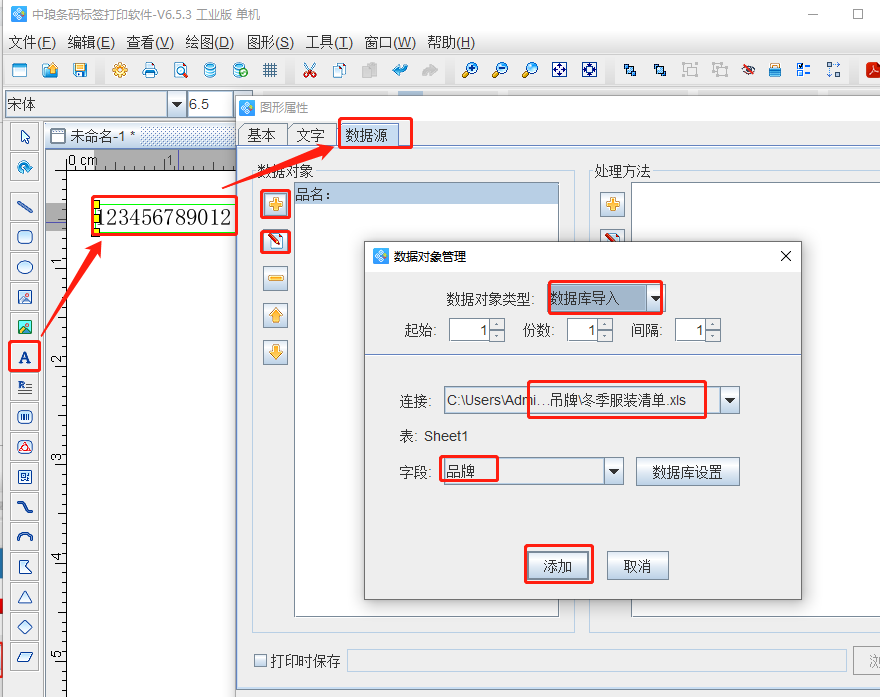The width and height of the screenshot is (880, 697).
Task: Increase the 起始 value with up stepper
Action: click(x=497, y=325)
